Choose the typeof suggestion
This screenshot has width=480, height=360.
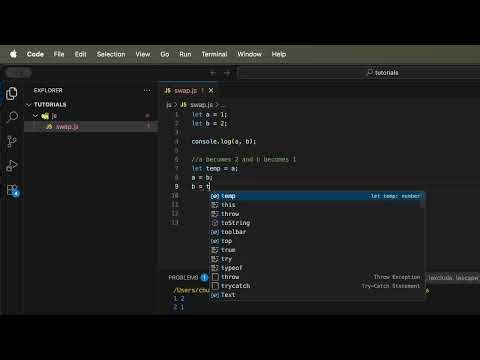pos(316,268)
